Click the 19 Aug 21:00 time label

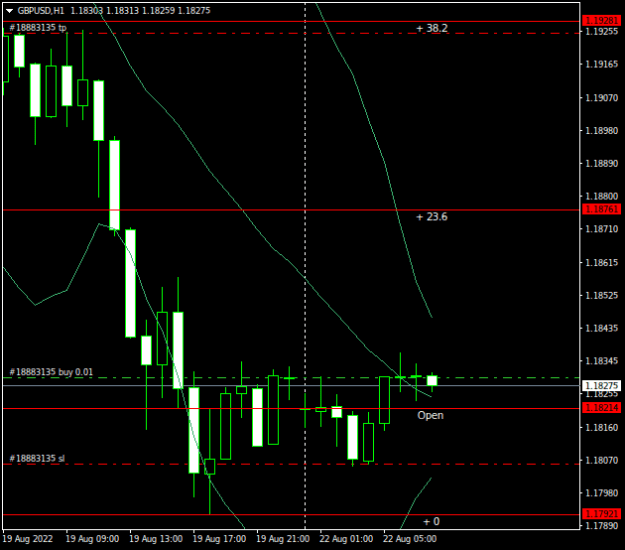pyautogui.click(x=283, y=539)
